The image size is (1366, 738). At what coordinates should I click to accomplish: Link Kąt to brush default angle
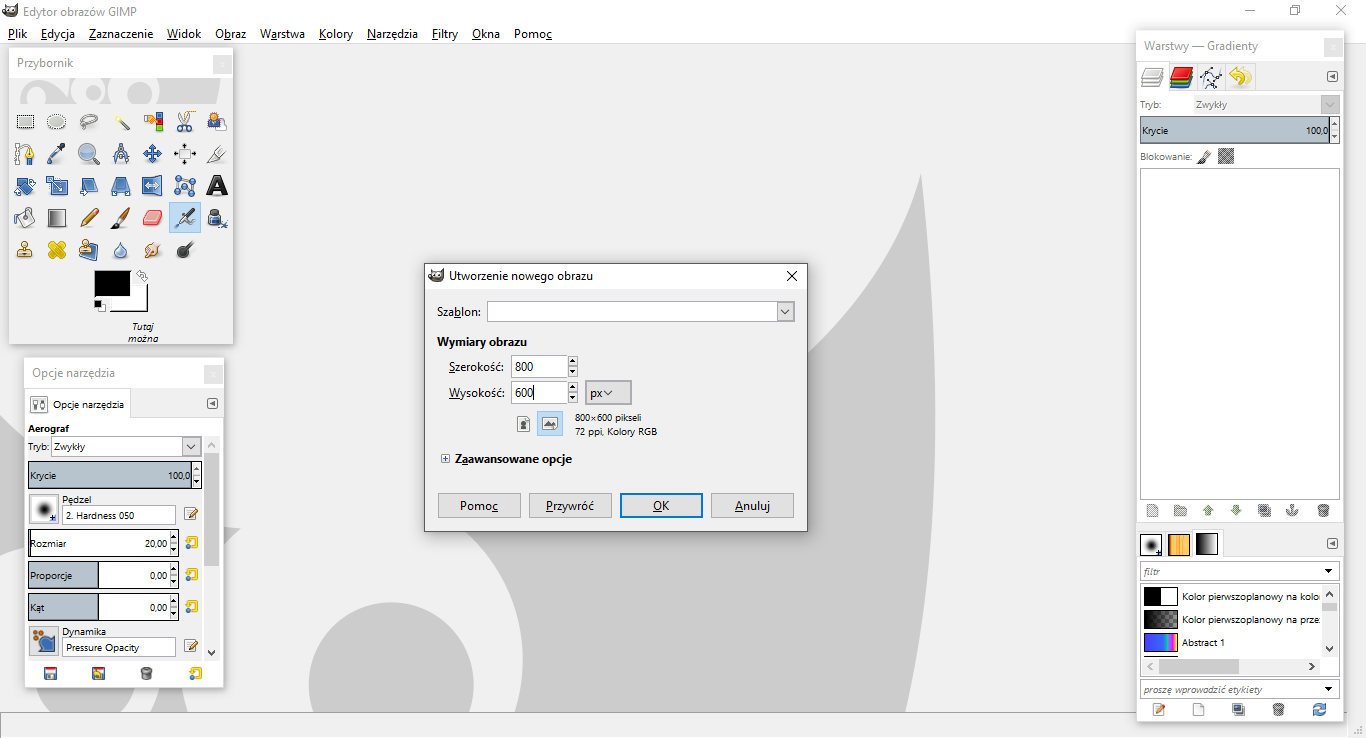[191, 607]
